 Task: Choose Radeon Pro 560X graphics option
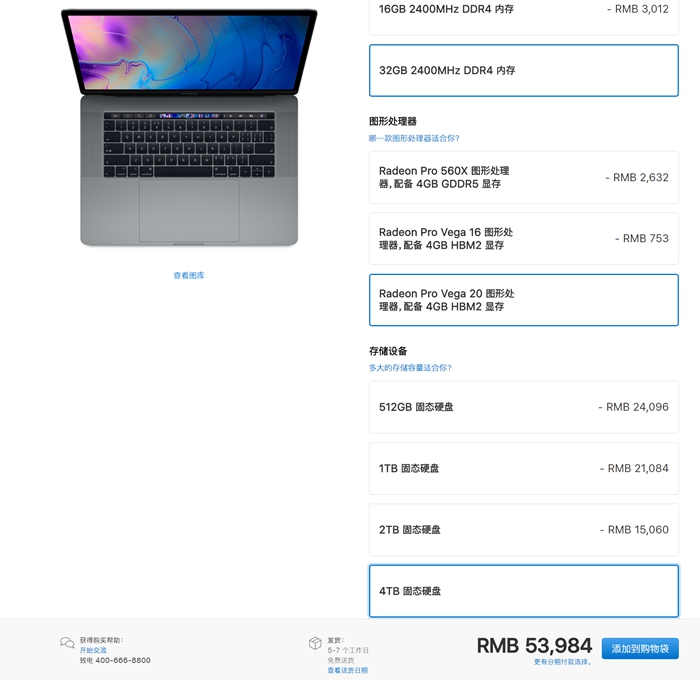click(x=524, y=177)
